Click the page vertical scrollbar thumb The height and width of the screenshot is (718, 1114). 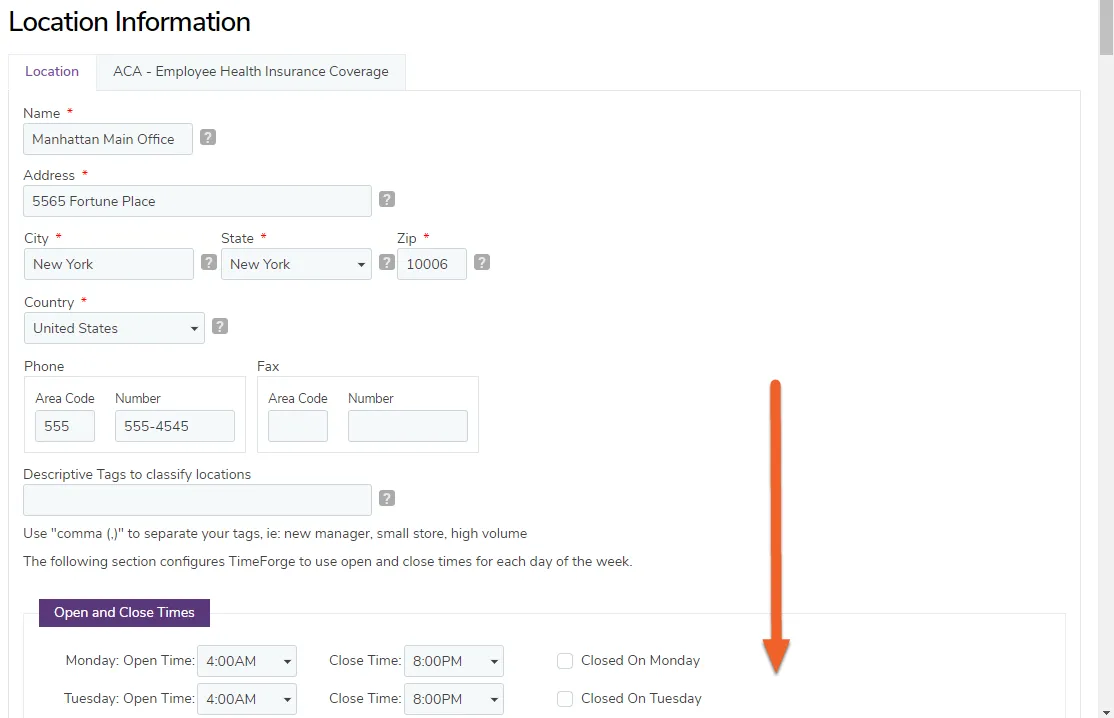click(x=1106, y=27)
